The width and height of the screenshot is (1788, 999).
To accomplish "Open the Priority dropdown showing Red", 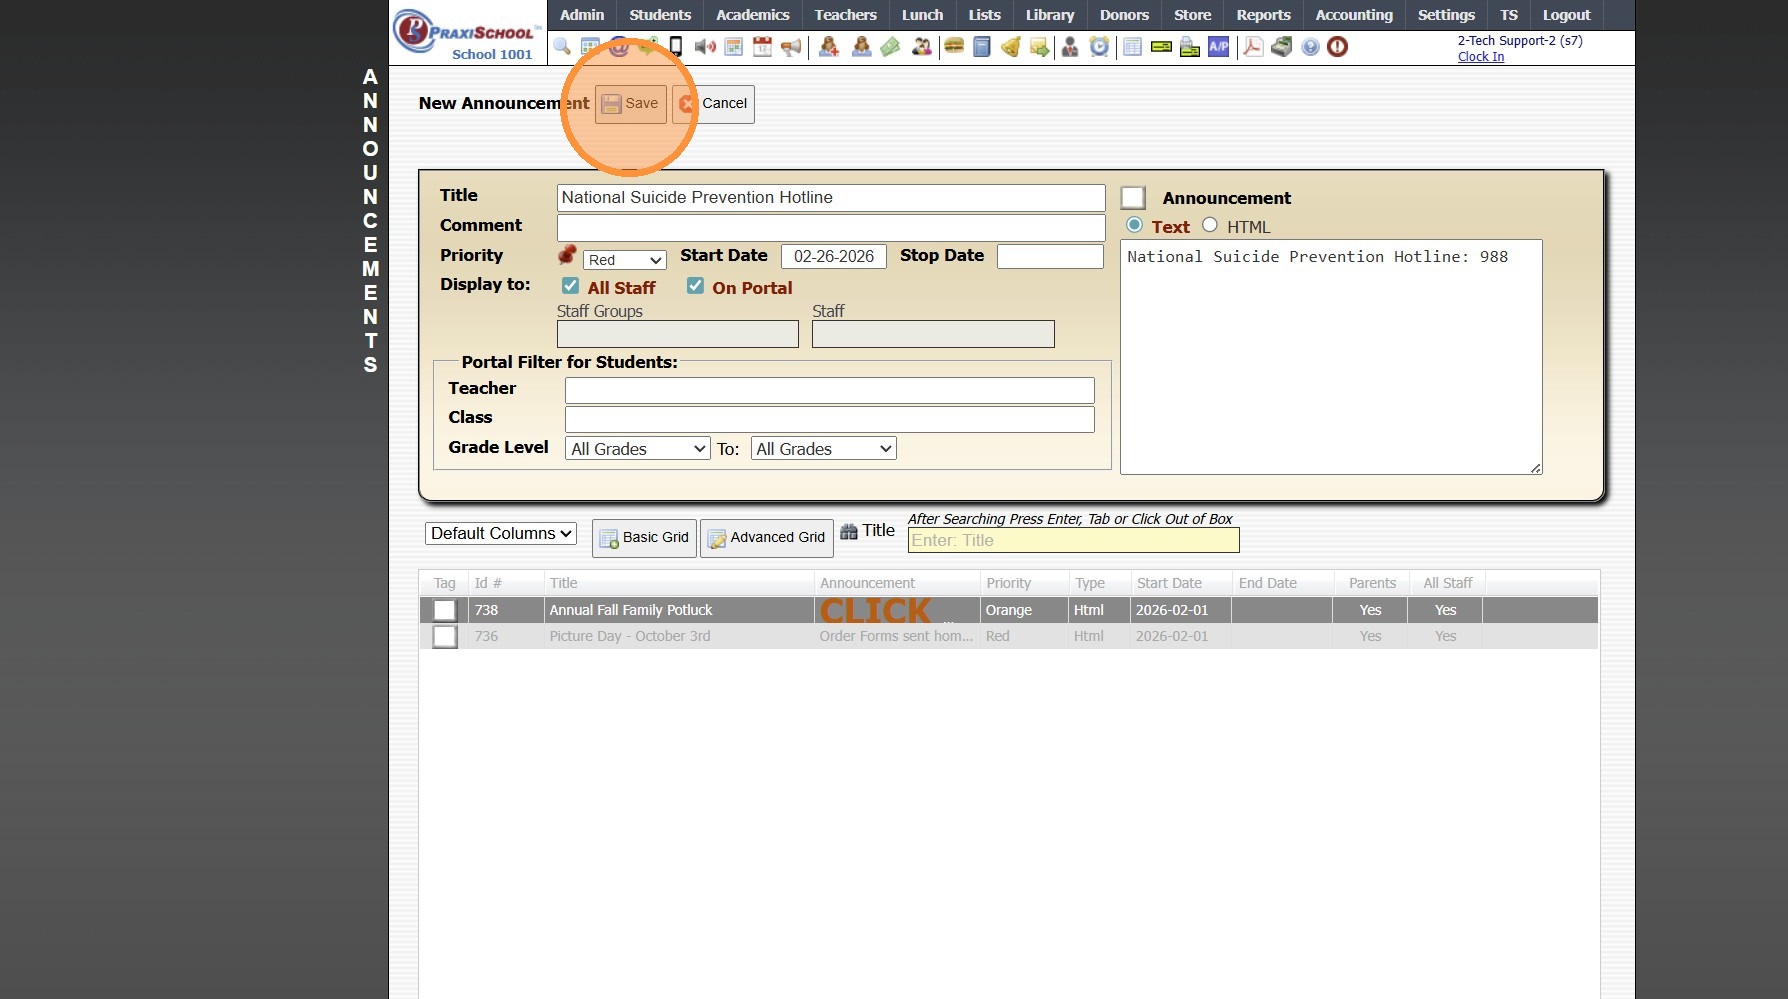I will tap(625, 260).
